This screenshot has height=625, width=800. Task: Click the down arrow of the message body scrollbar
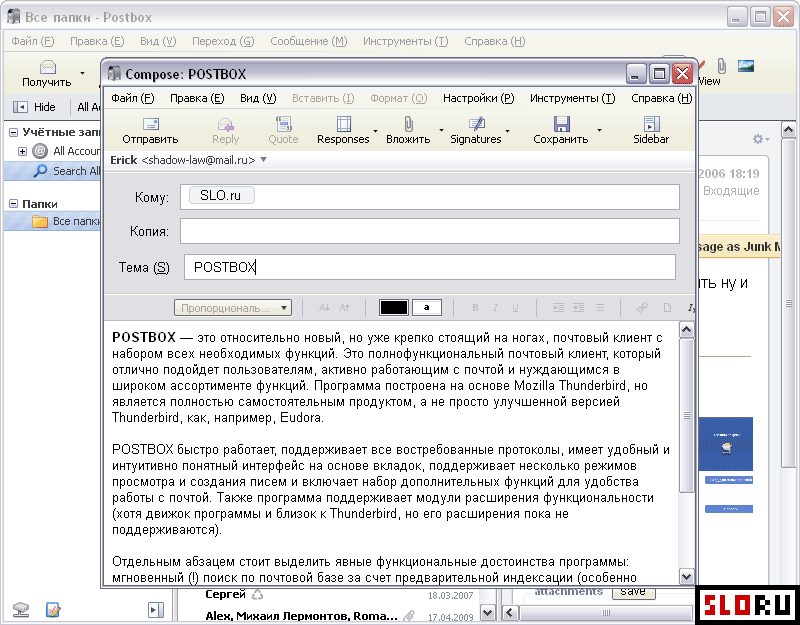coord(686,577)
